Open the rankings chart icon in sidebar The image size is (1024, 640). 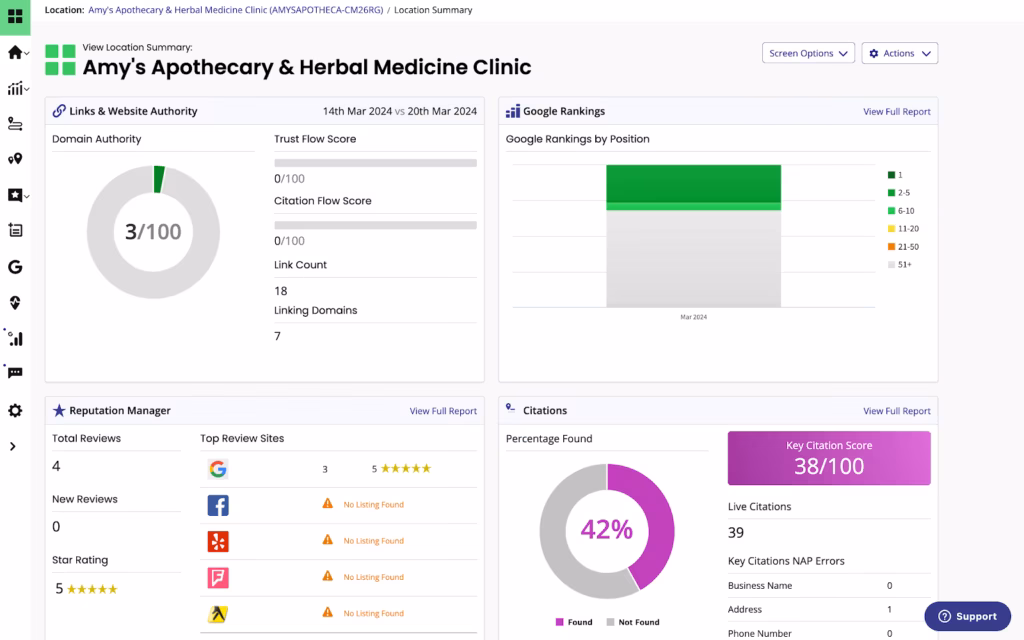point(14,88)
